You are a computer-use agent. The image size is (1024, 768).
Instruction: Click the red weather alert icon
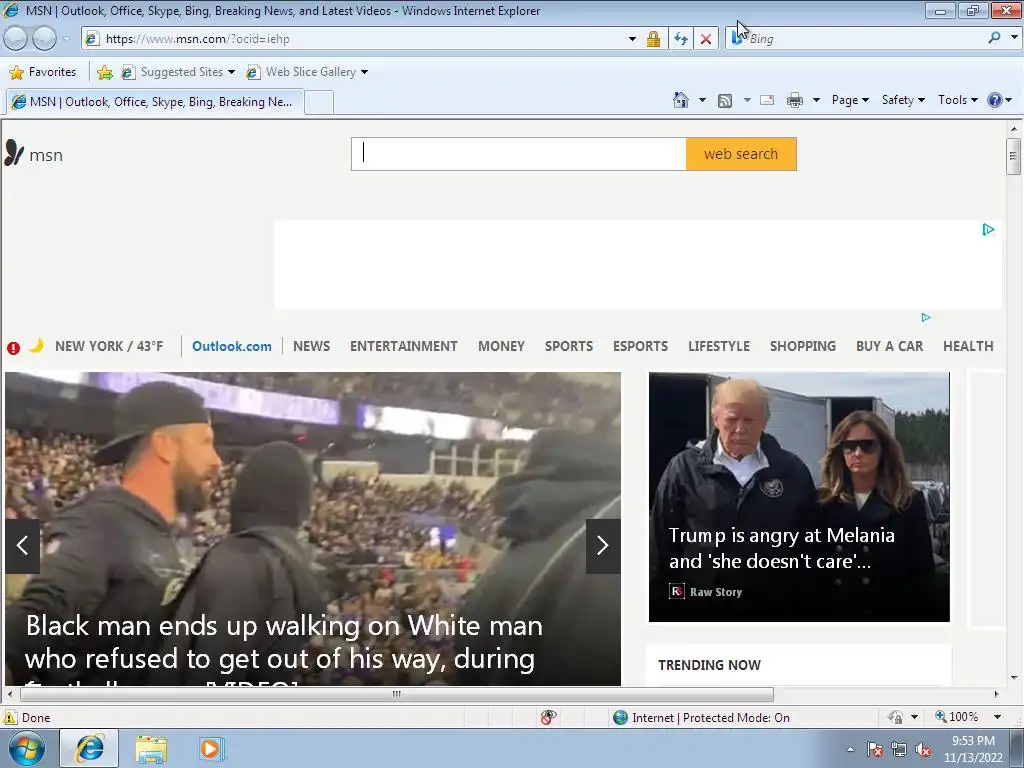[13, 348]
